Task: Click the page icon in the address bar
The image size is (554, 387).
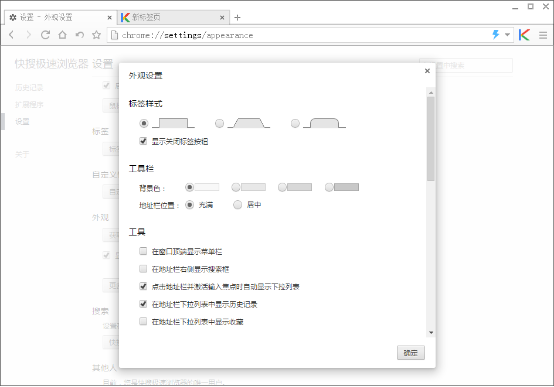Action: tap(114, 35)
